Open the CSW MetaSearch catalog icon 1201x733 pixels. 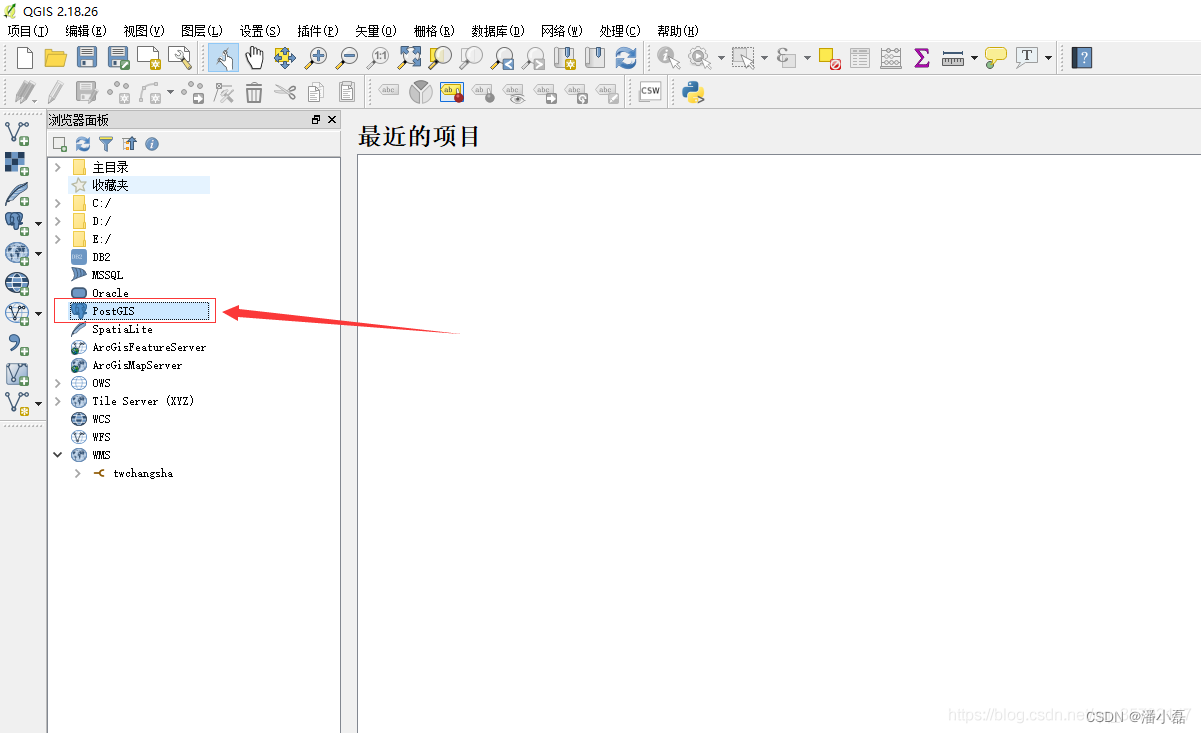[650, 92]
